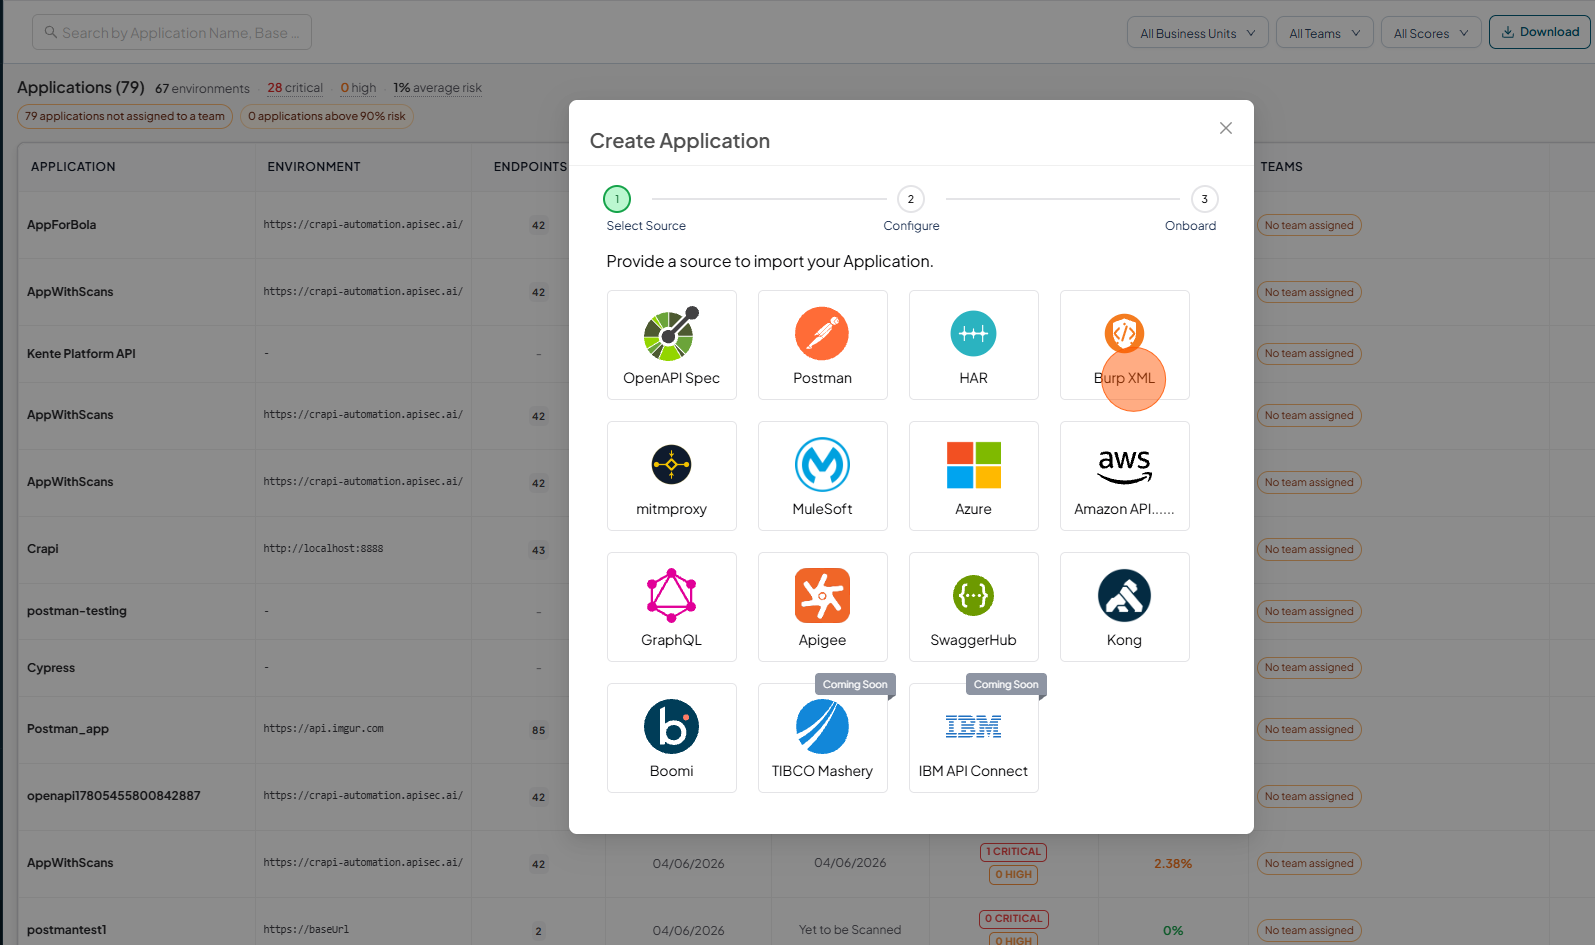Sort by the APPLICATION column header

pos(73,167)
